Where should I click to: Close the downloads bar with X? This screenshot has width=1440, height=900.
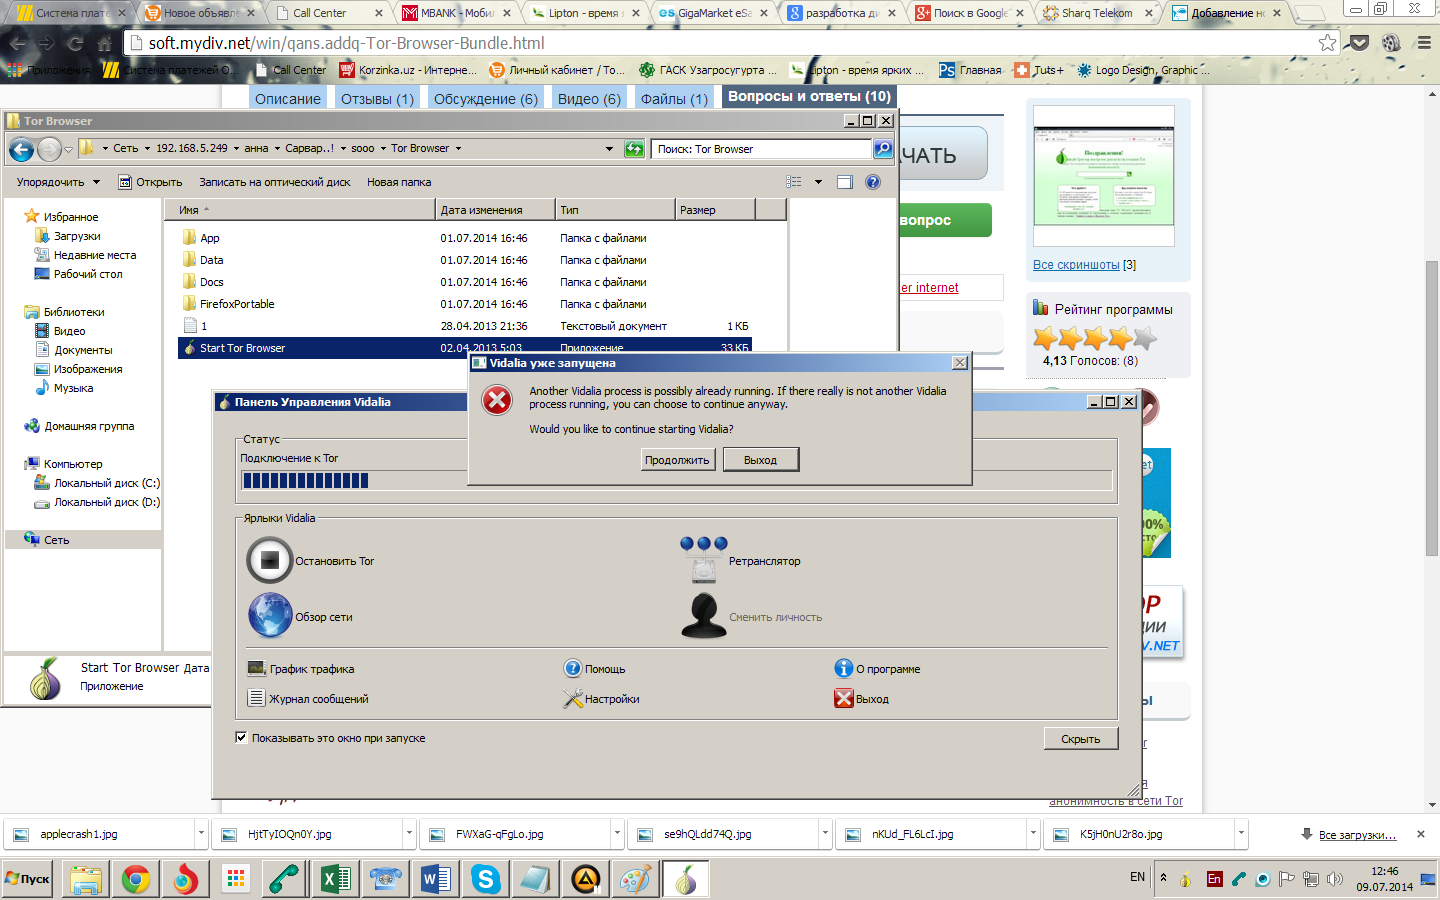point(1421,834)
